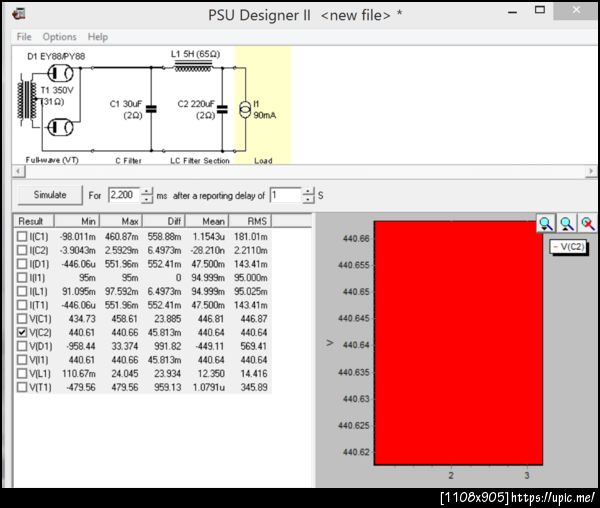Click the schematic scrollbar left arrow
The width and height of the screenshot is (600, 508).
pos(18,171)
